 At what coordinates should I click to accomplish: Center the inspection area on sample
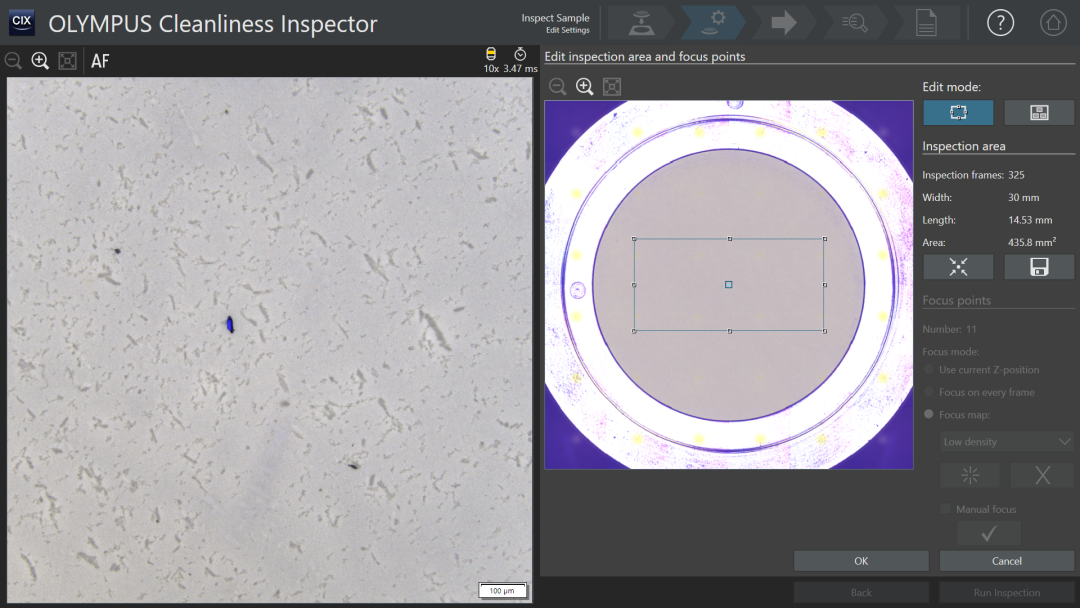[x=958, y=266]
